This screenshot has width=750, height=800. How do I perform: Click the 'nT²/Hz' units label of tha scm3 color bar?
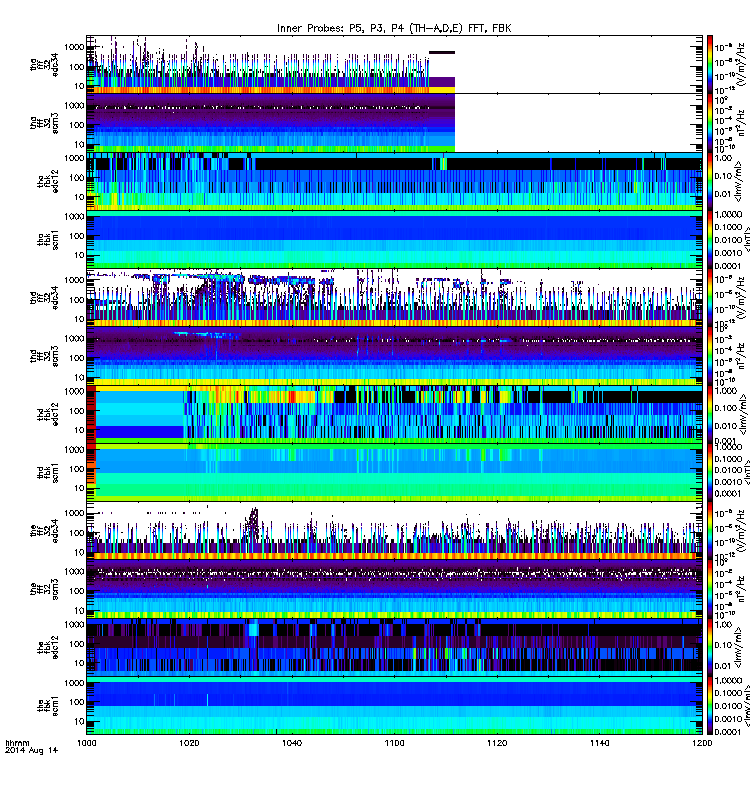point(741,122)
